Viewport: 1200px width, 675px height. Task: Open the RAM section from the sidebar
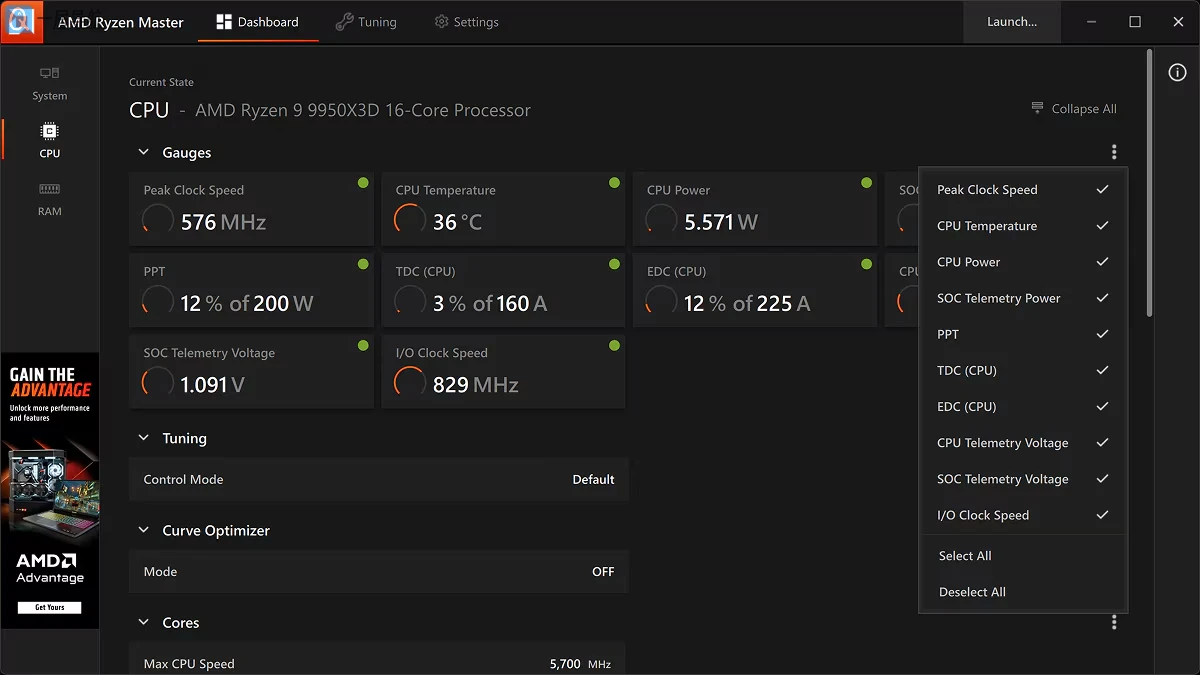(49, 199)
